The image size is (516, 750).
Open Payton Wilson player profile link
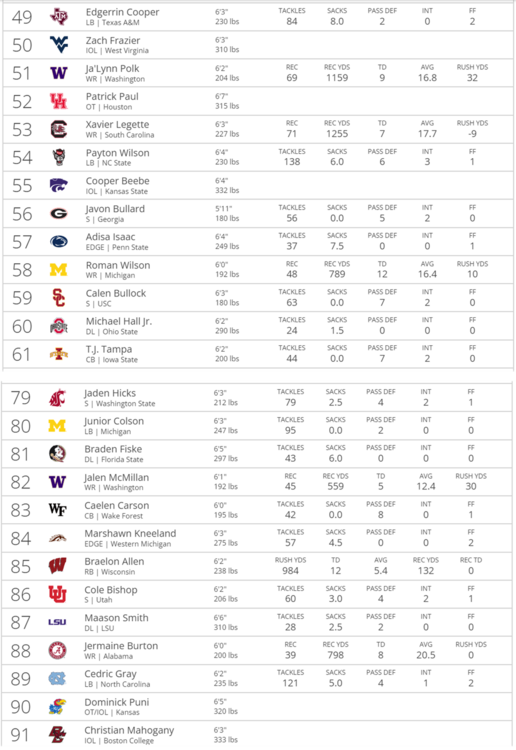(118, 153)
